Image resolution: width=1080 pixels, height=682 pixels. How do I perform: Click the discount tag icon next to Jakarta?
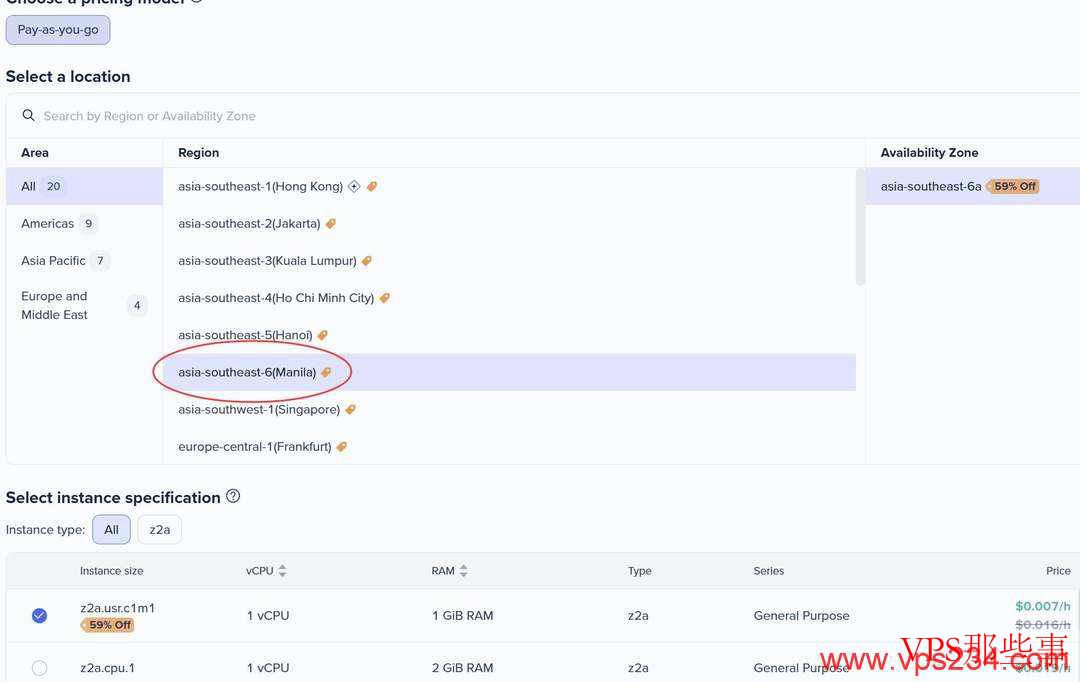pos(331,224)
